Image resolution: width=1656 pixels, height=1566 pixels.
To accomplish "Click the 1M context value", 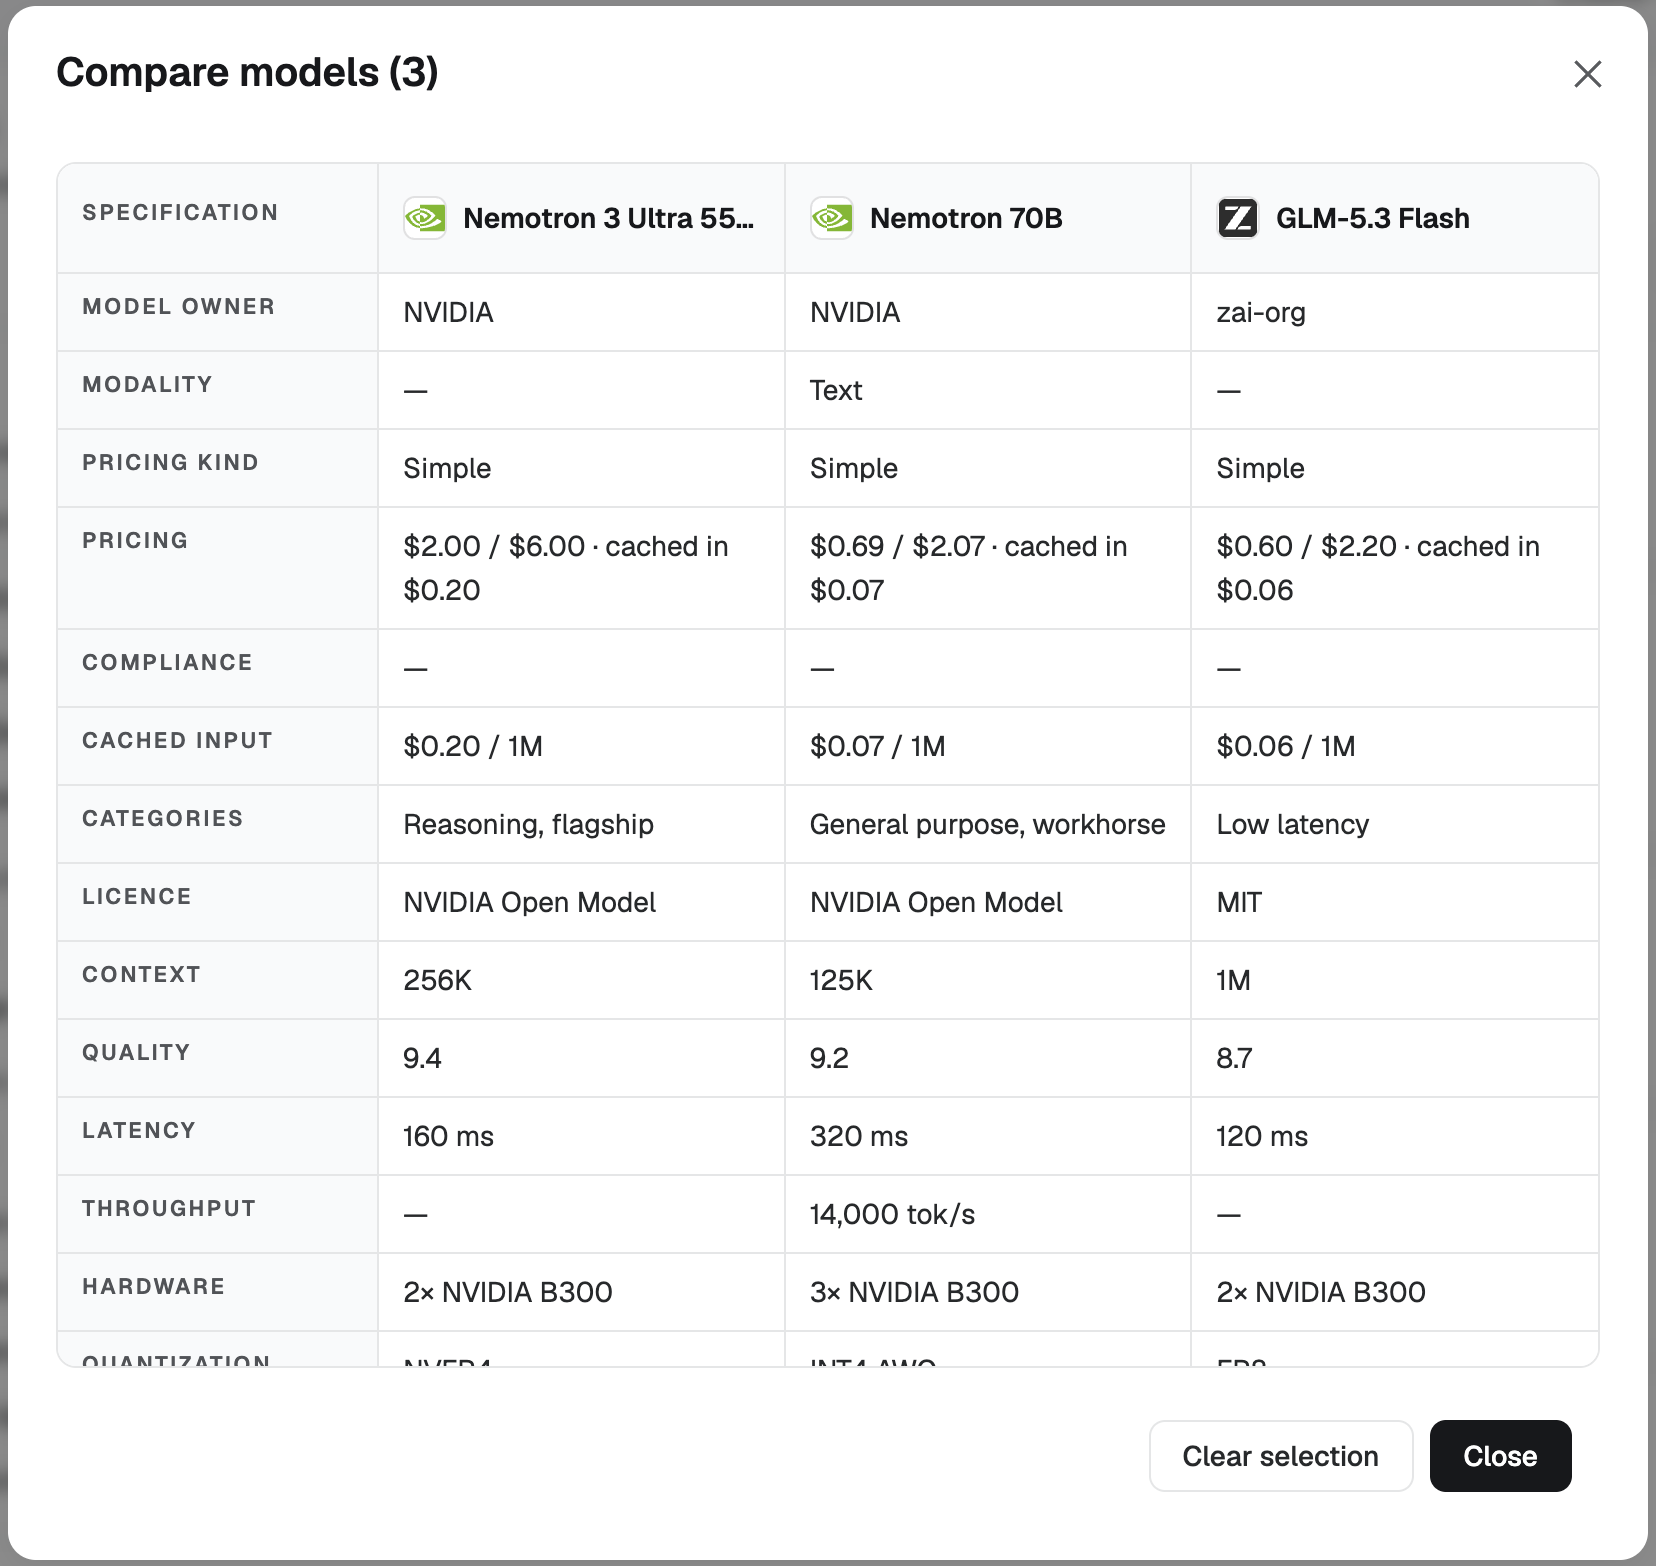I will pyautogui.click(x=1234, y=981).
